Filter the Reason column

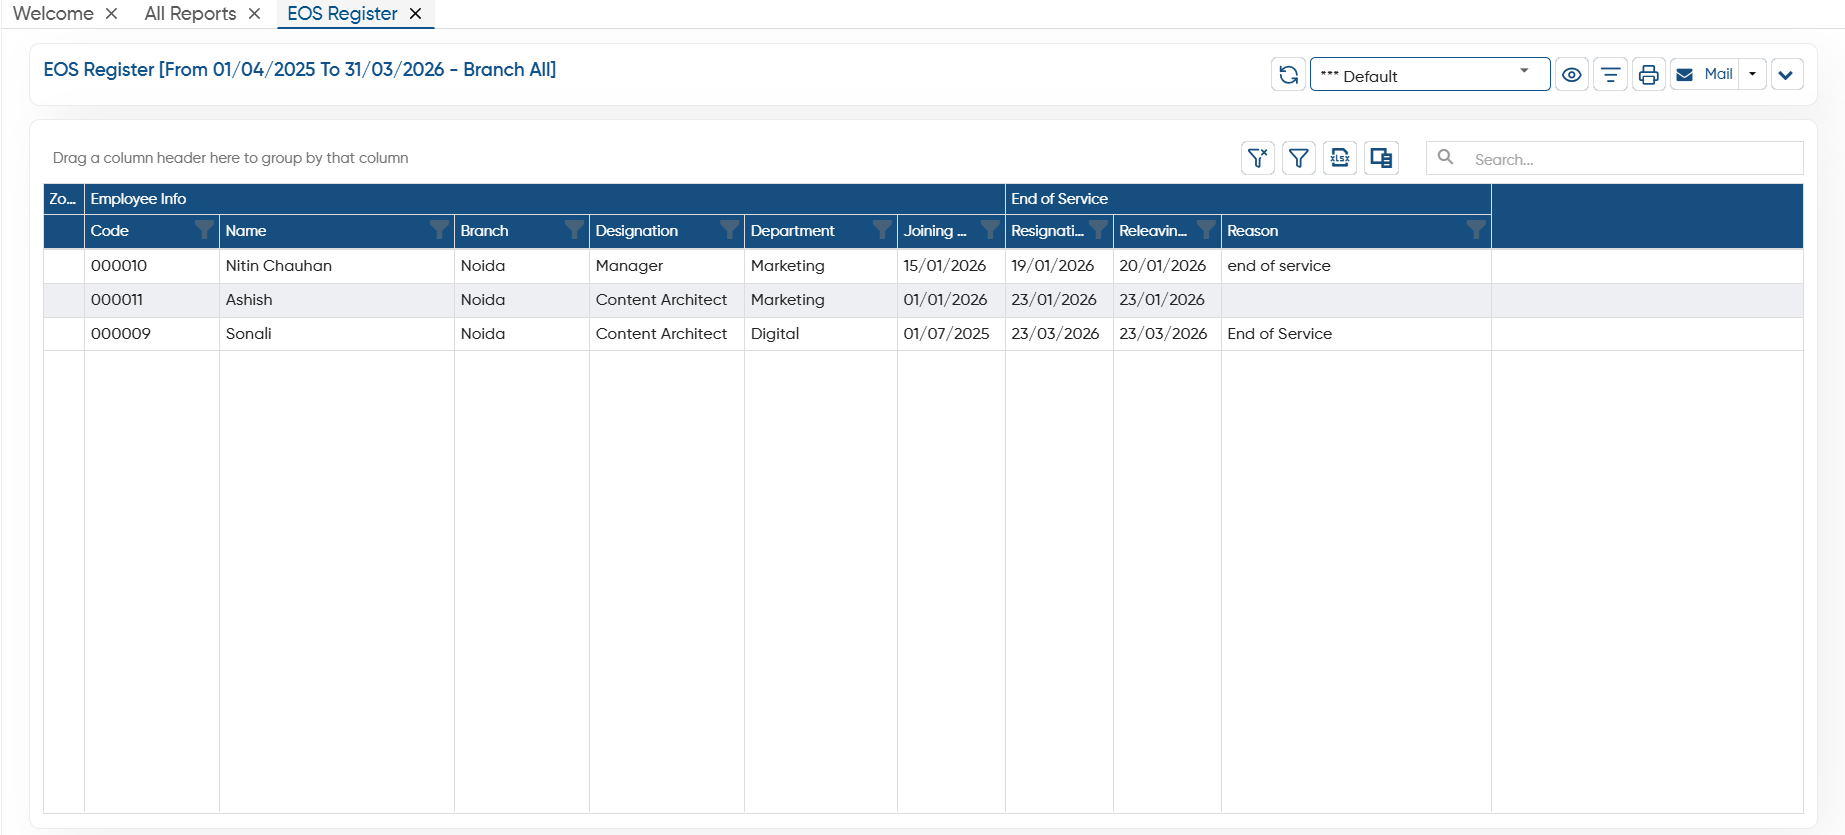(1476, 230)
